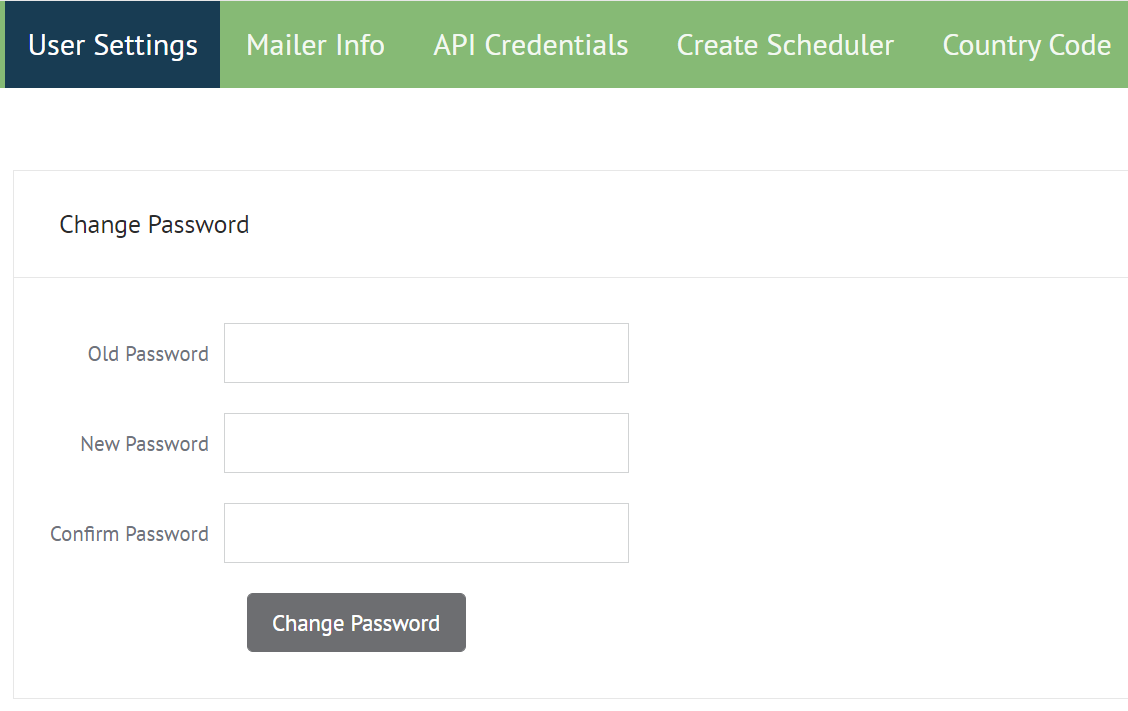This screenshot has width=1128, height=711.
Task: Place cursor in the topmost password box
Action: [426, 353]
